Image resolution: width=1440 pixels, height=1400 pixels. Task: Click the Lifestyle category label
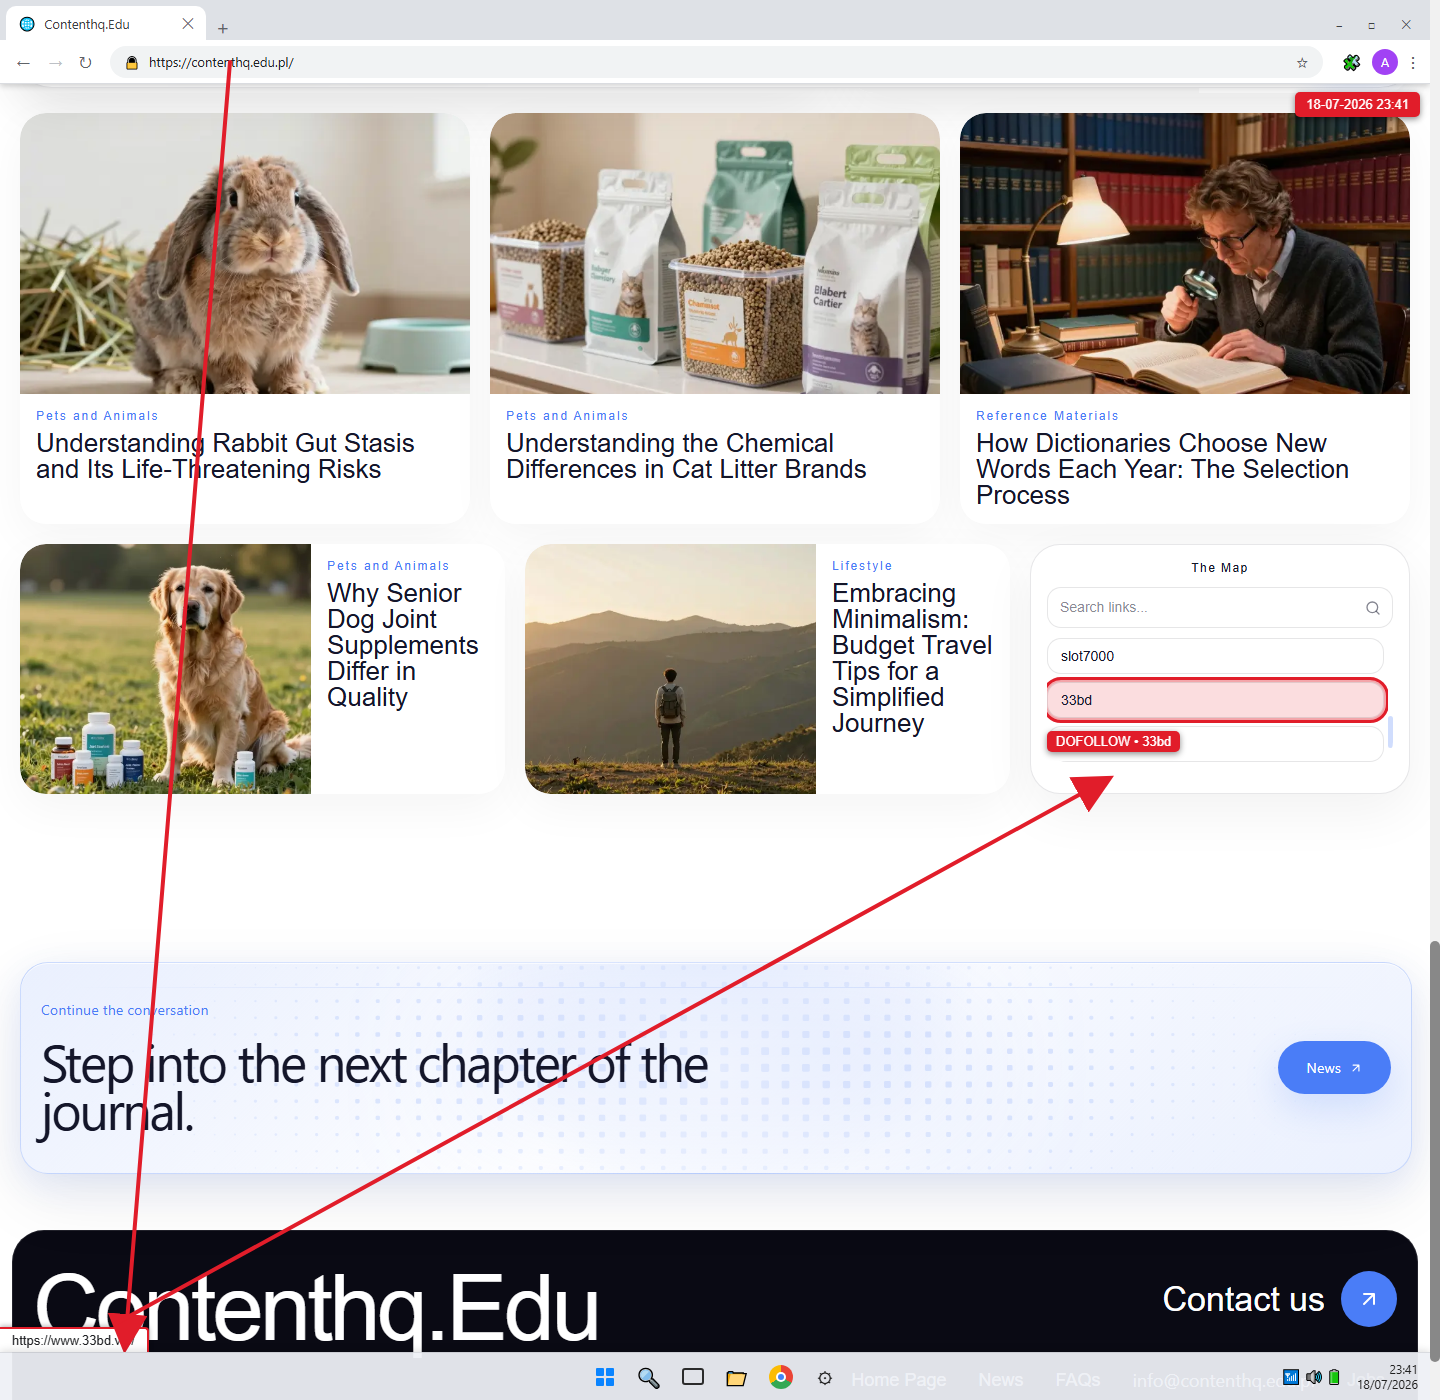[x=862, y=566]
